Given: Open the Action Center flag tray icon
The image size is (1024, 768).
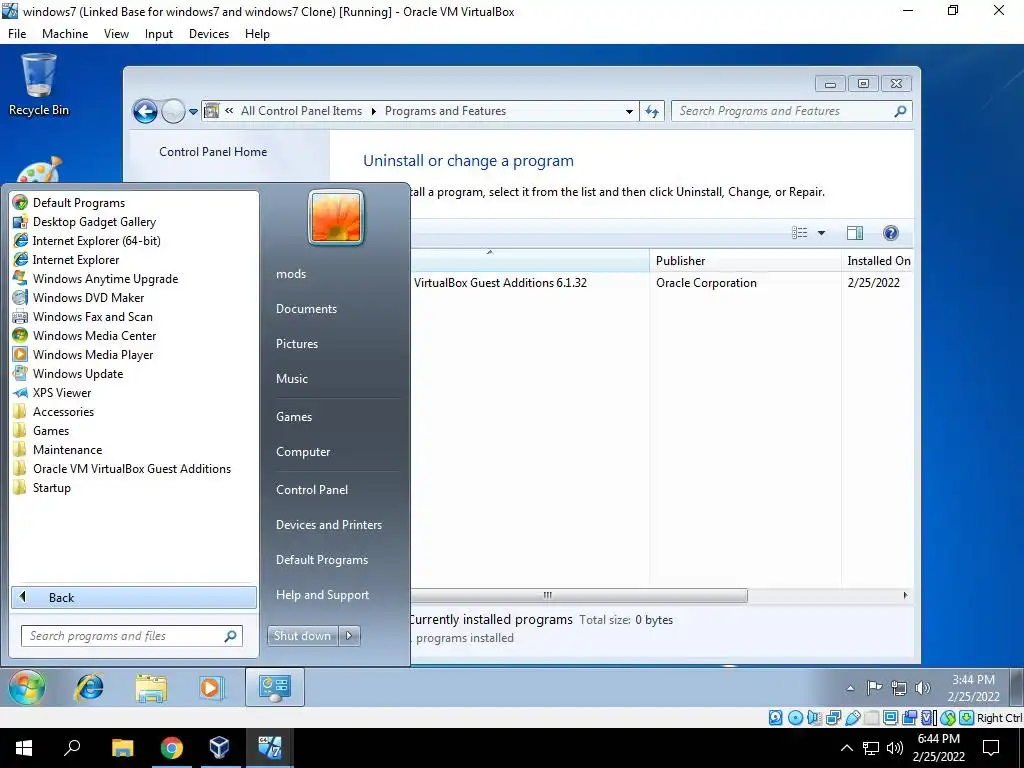Looking at the screenshot, I should point(874,688).
